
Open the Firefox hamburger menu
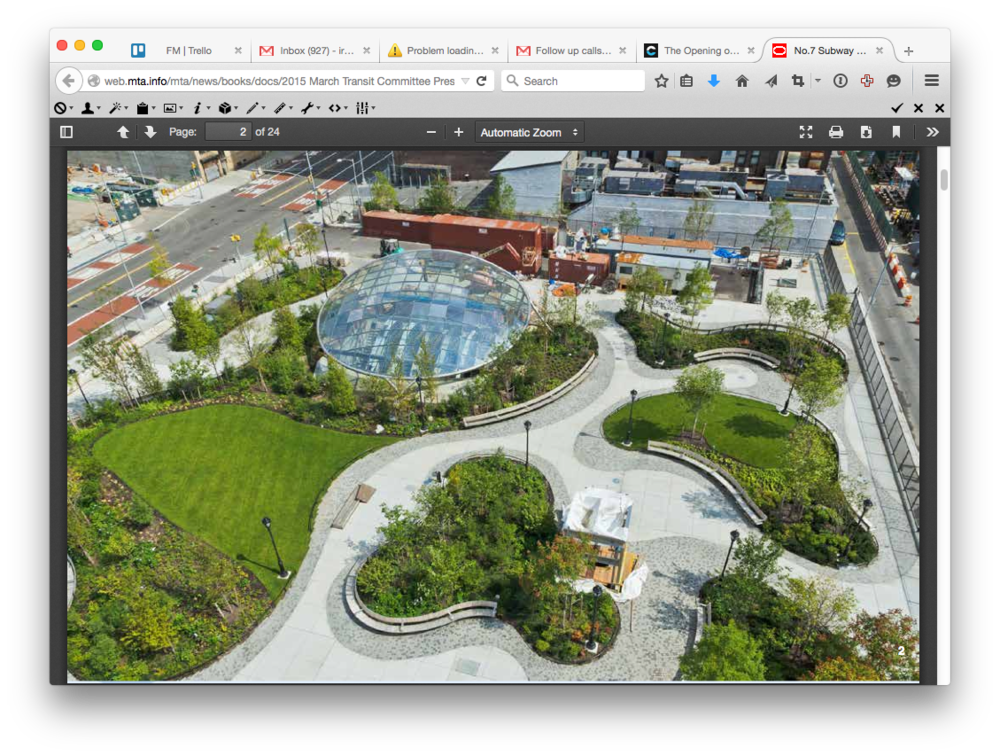click(x=932, y=81)
